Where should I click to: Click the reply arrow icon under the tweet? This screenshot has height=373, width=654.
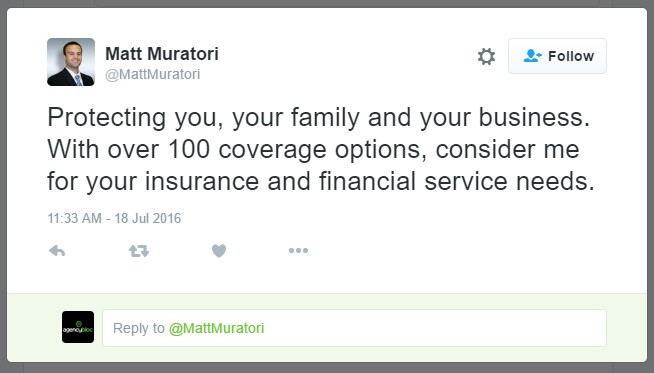pos(57,251)
